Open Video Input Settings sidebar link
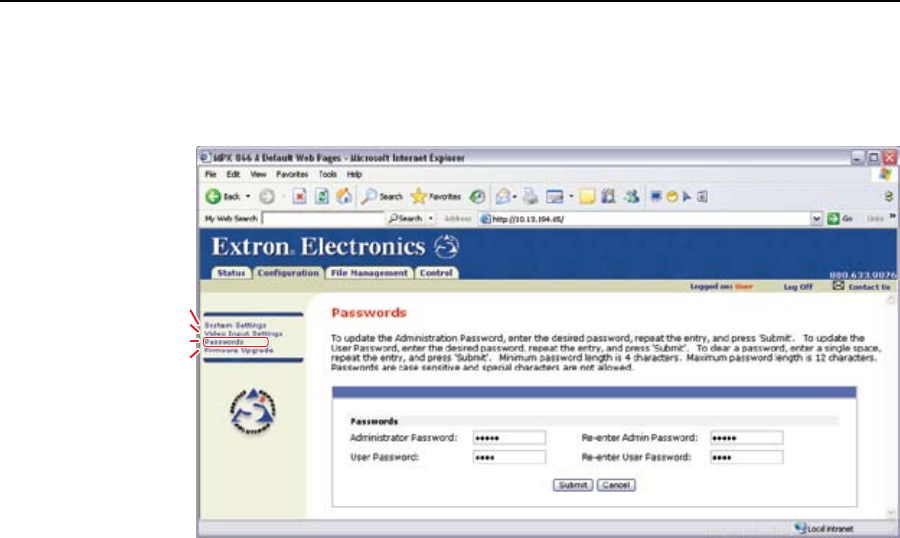900x538 pixels. click(243, 334)
